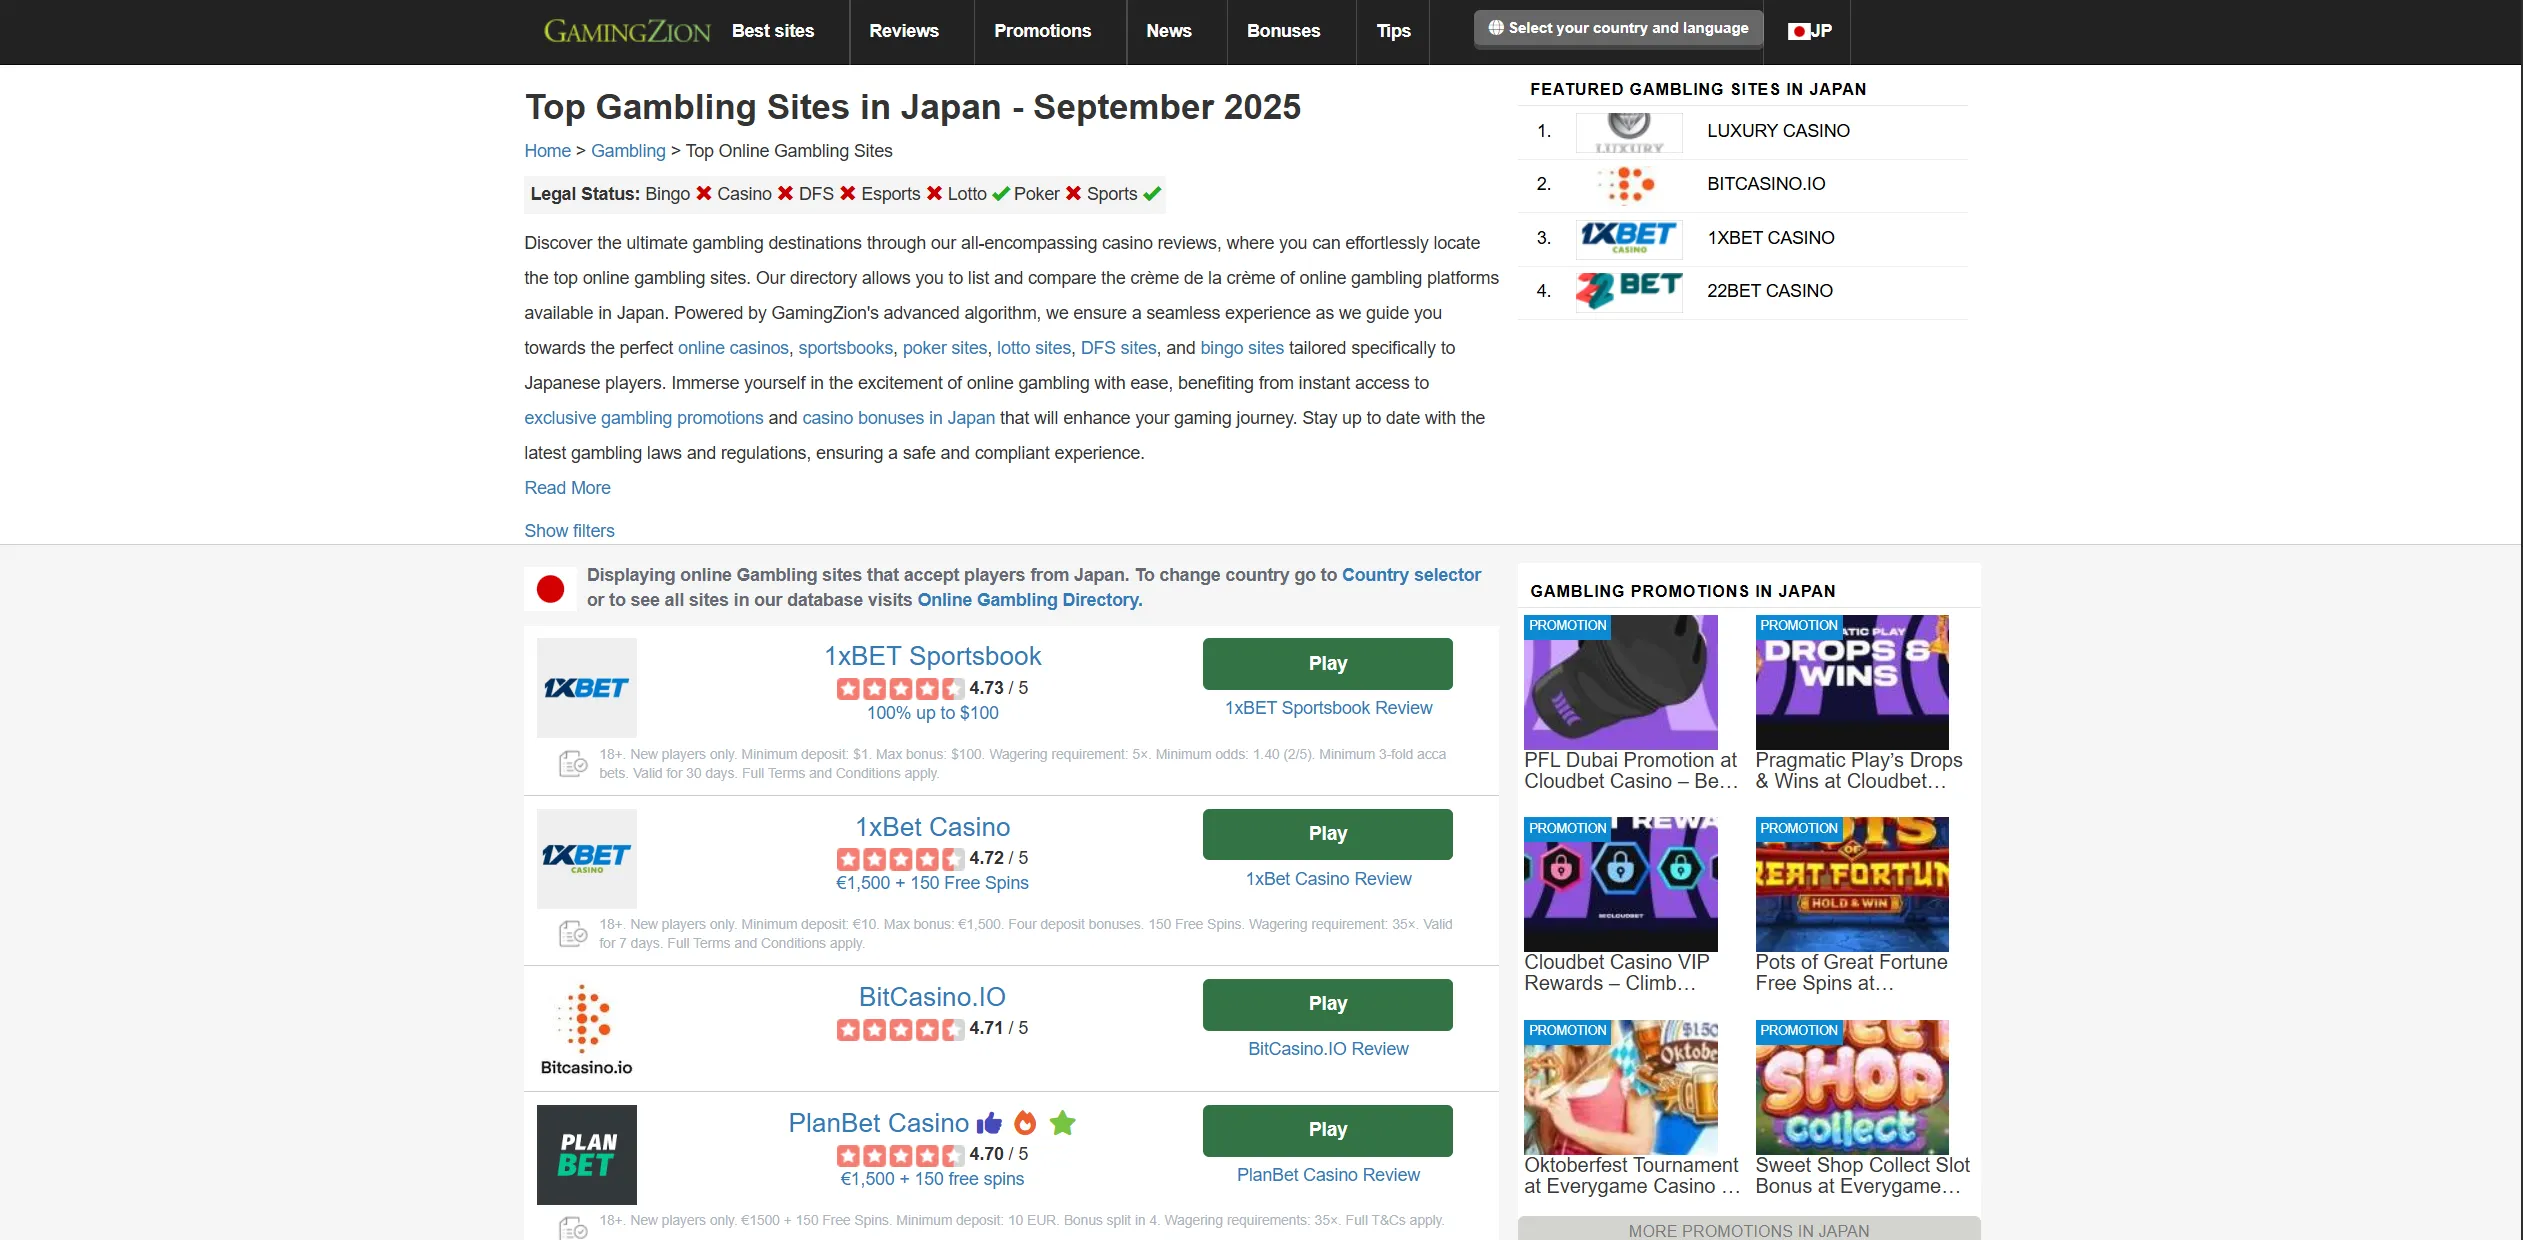Click the 1xBET Casino featured logo

(1629, 239)
